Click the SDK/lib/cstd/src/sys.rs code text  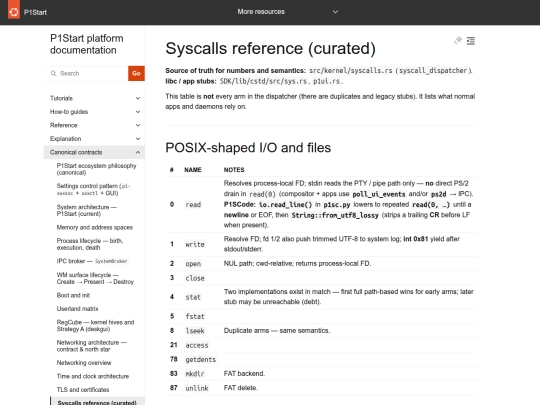click(263, 81)
